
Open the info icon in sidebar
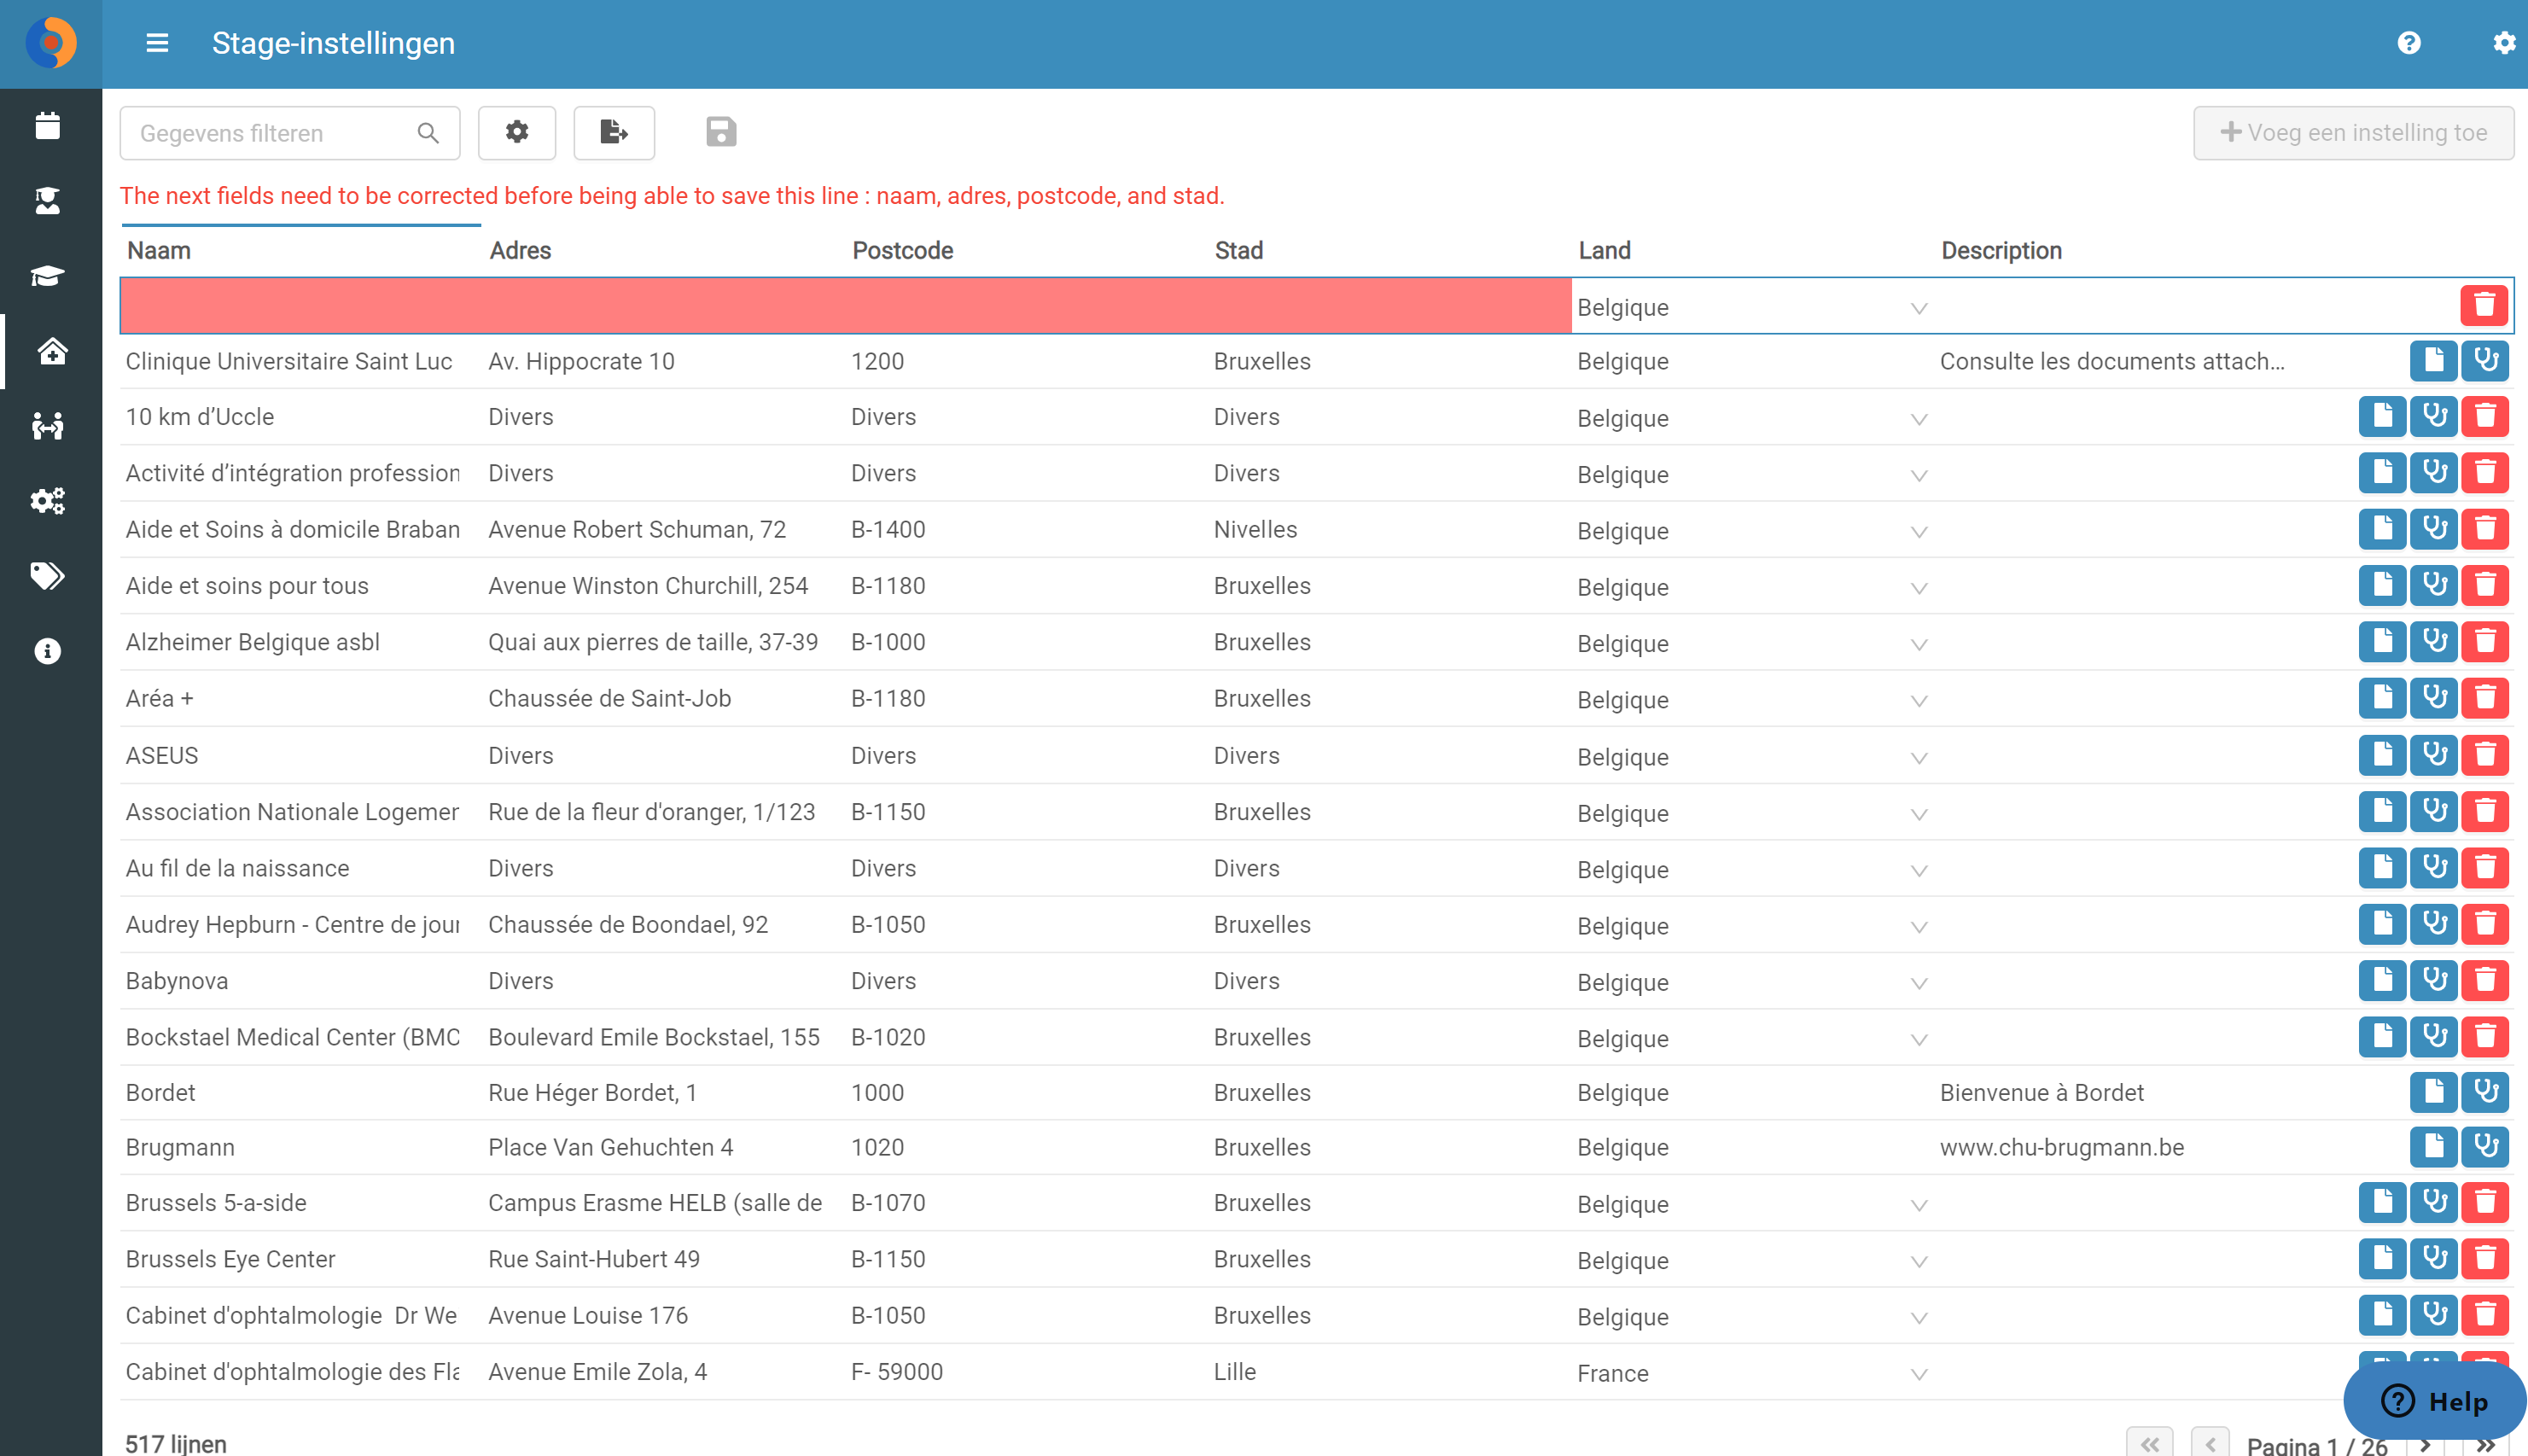(x=48, y=651)
